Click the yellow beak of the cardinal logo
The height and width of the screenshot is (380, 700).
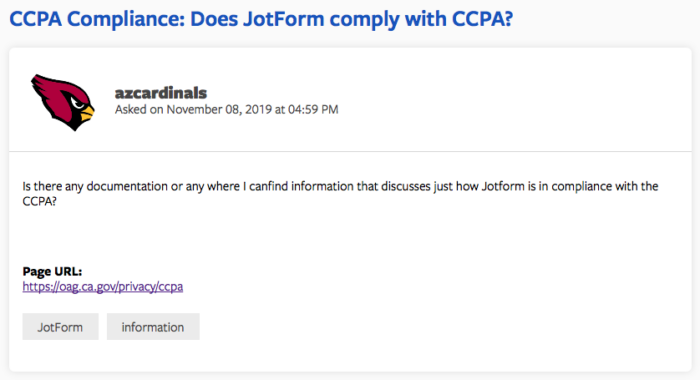click(x=88, y=112)
